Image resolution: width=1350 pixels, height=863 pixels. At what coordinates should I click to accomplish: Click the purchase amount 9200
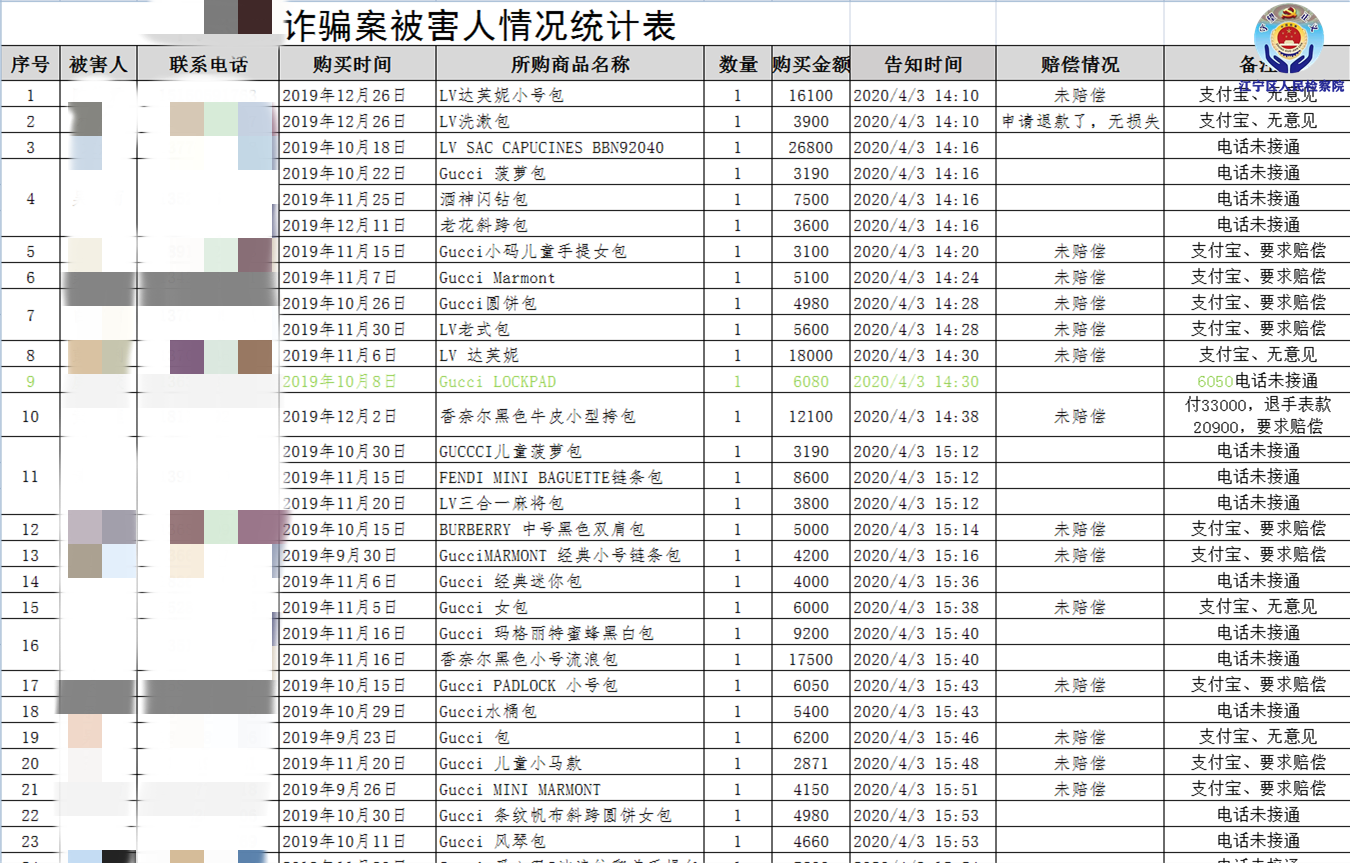coord(810,634)
